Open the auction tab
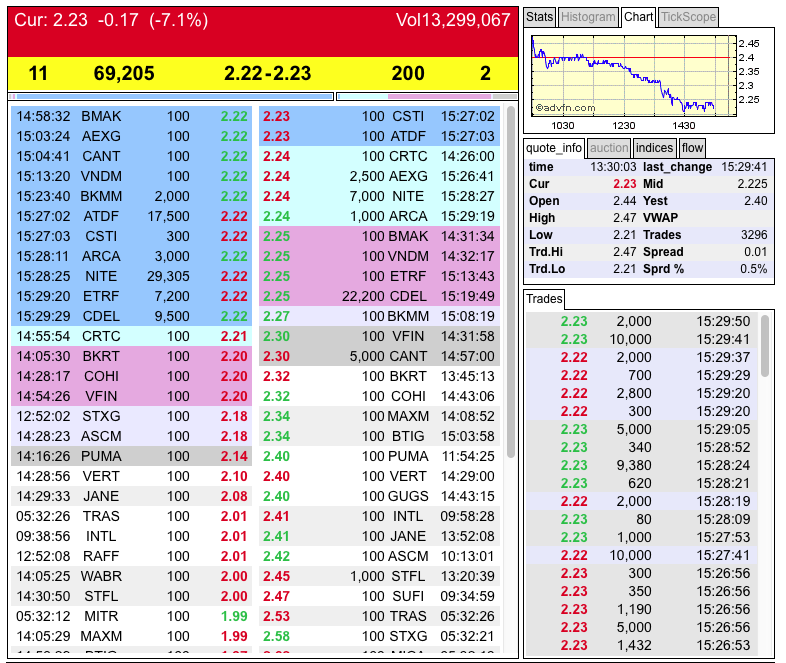 click(609, 148)
